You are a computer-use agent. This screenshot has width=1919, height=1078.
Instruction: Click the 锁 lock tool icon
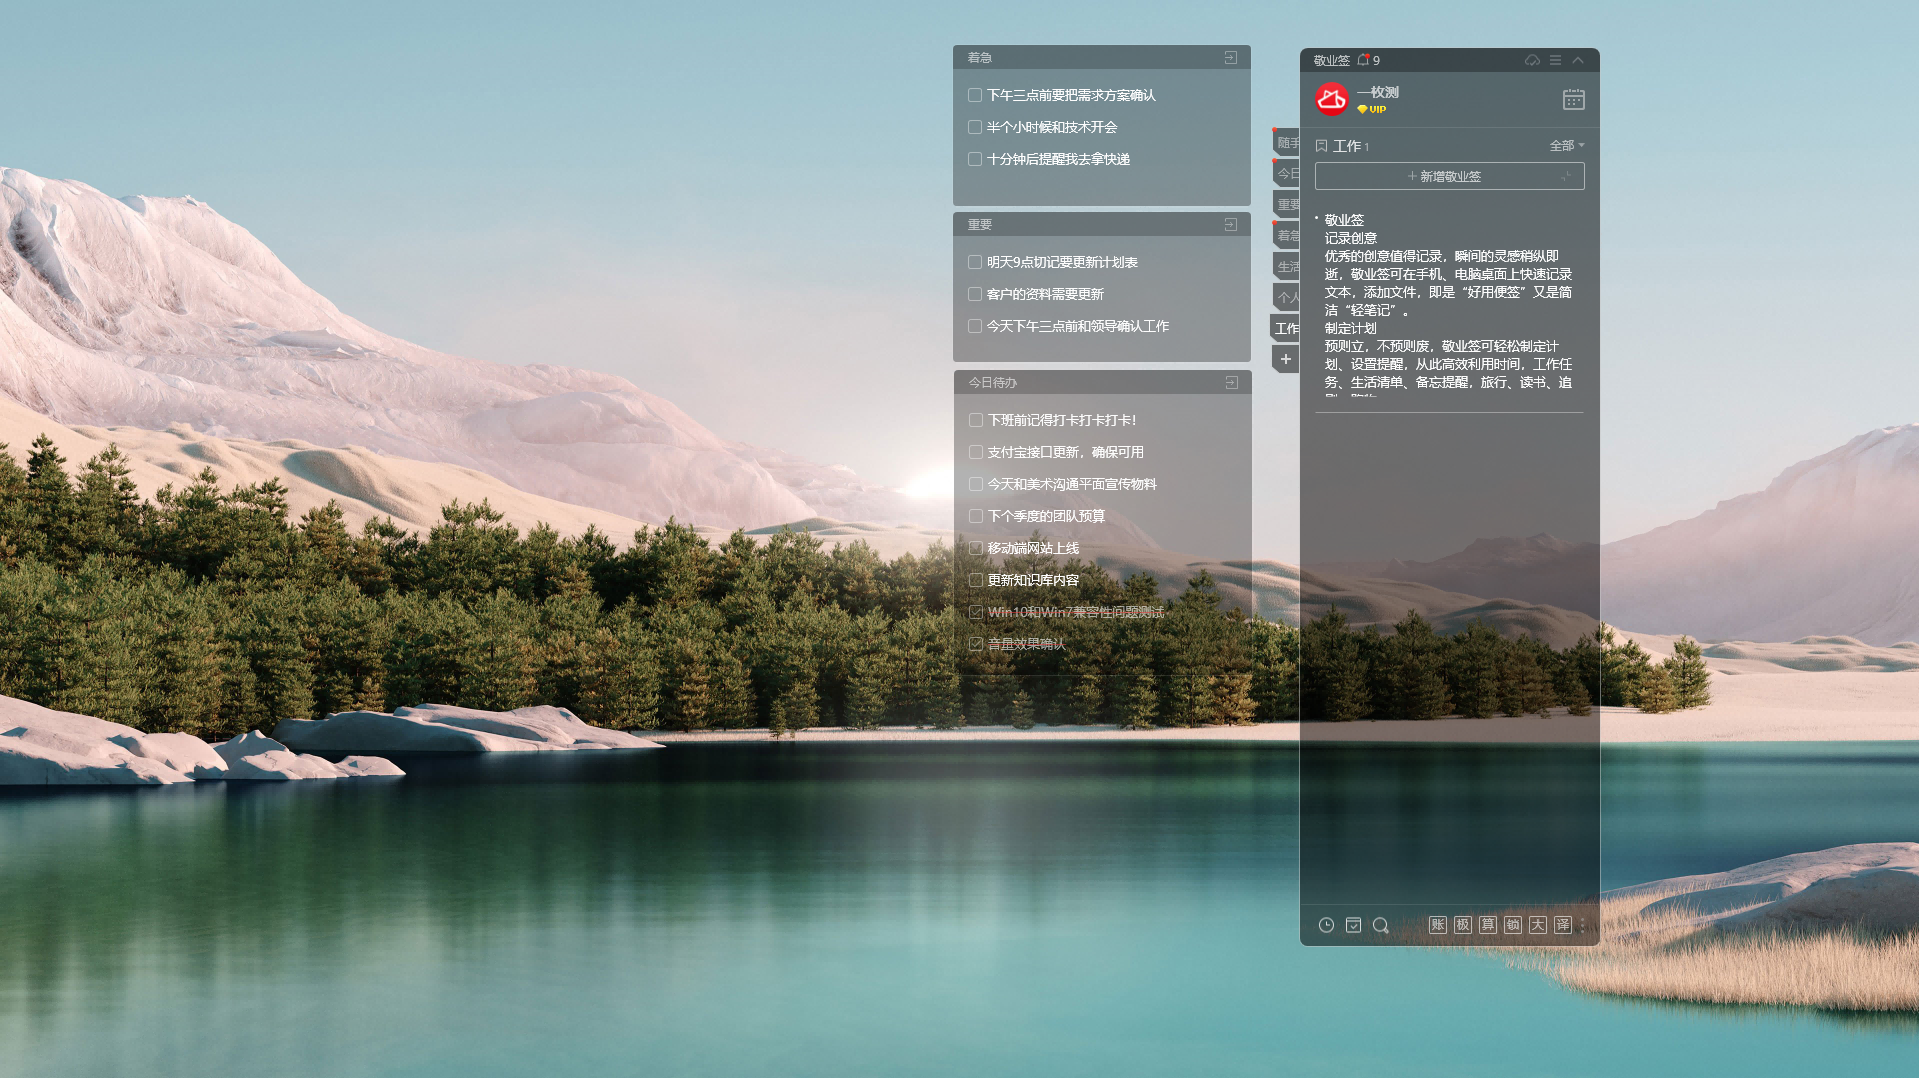pos(1513,925)
